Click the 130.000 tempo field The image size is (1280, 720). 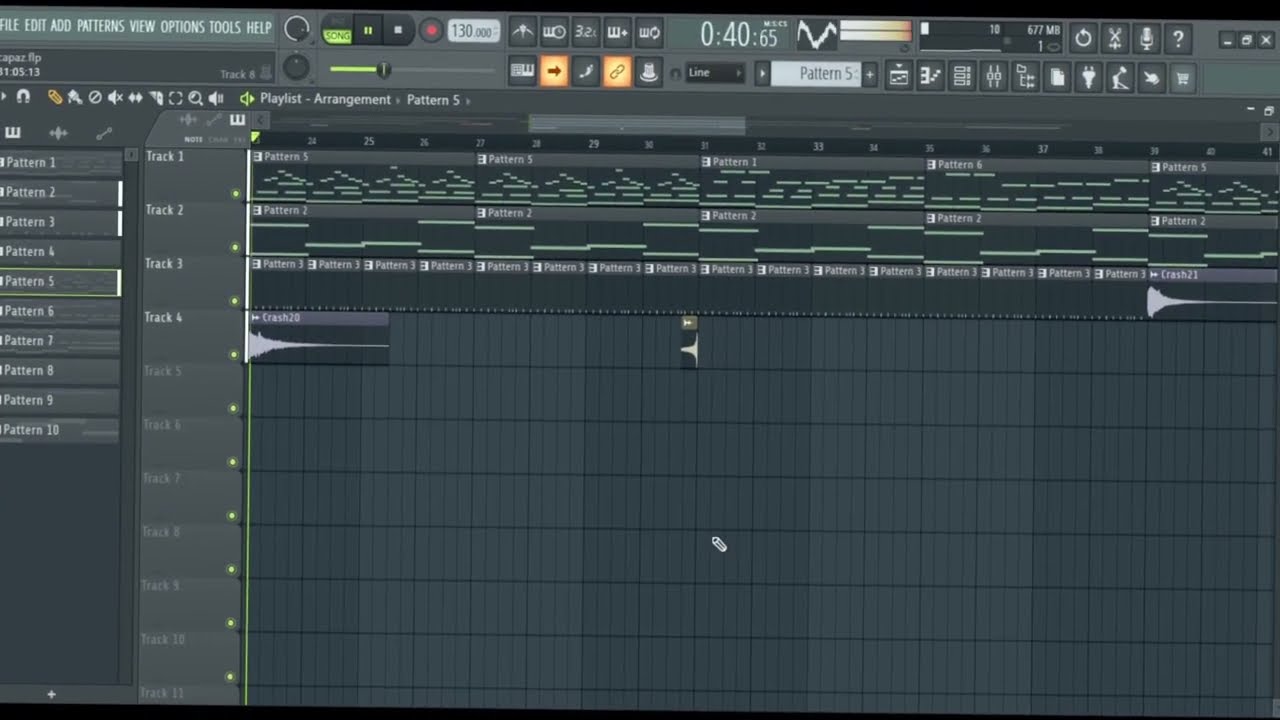coord(473,32)
